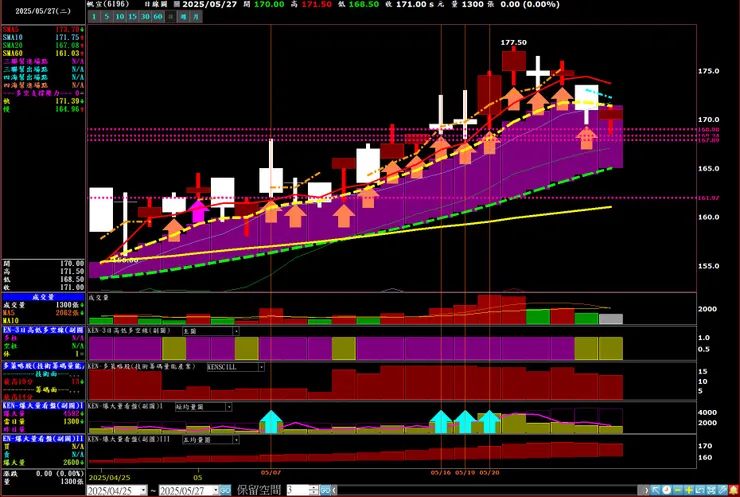The height and width of the screenshot is (497, 740).
Task: Click the orange clock icon
Action: coord(666,491)
